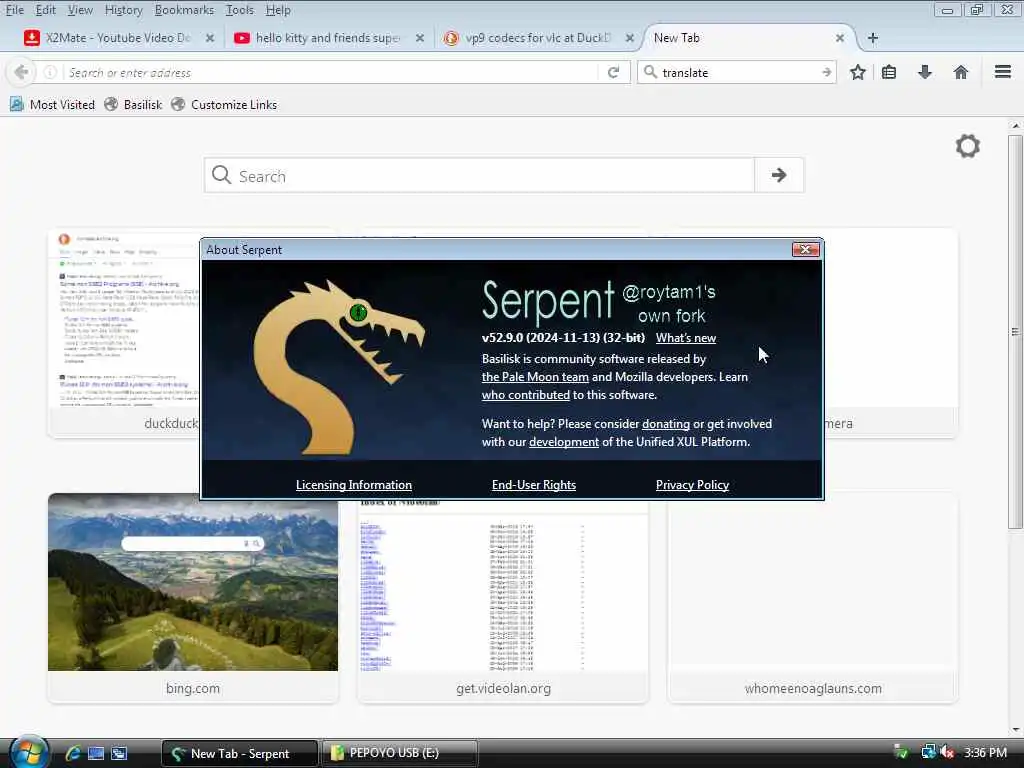Image resolution: width=1024 pixels, height=768 pixels.
Task: Open the Tools menu
Action: [240, 10]
